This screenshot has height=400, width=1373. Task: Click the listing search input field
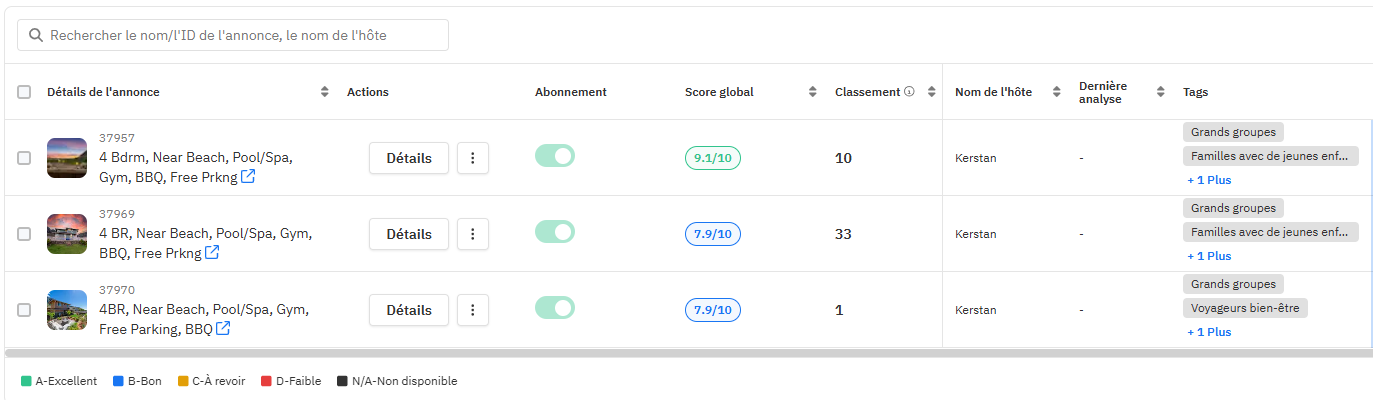tap(240, 35)
